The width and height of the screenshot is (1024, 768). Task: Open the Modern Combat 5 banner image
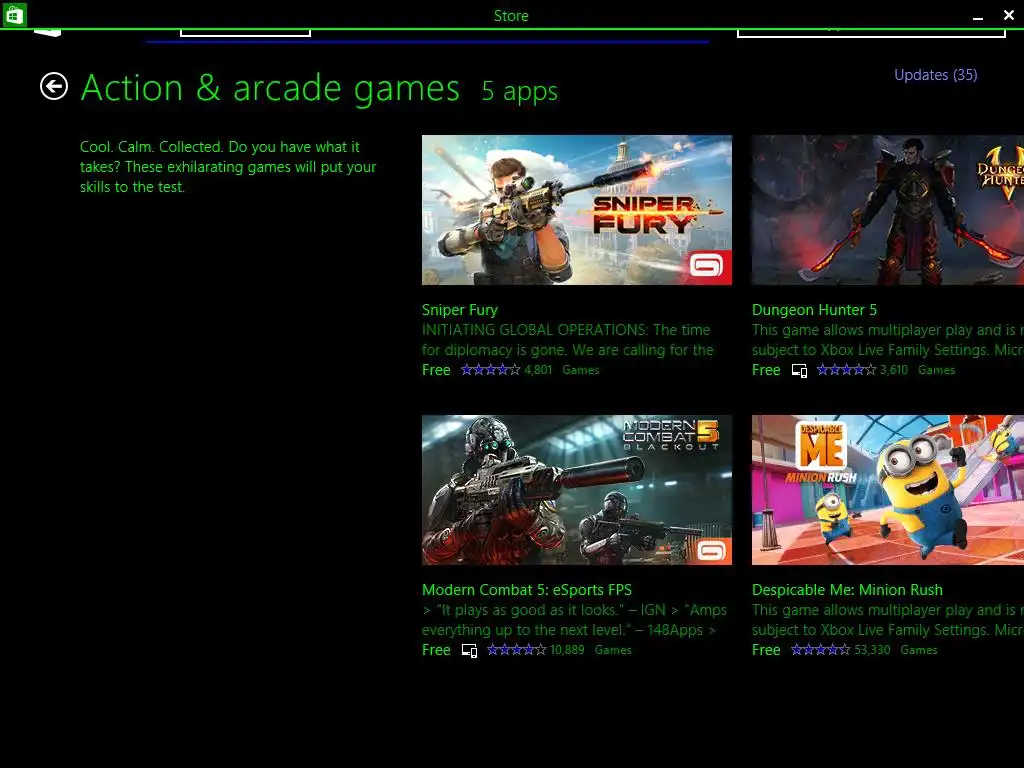coord(577,490)
